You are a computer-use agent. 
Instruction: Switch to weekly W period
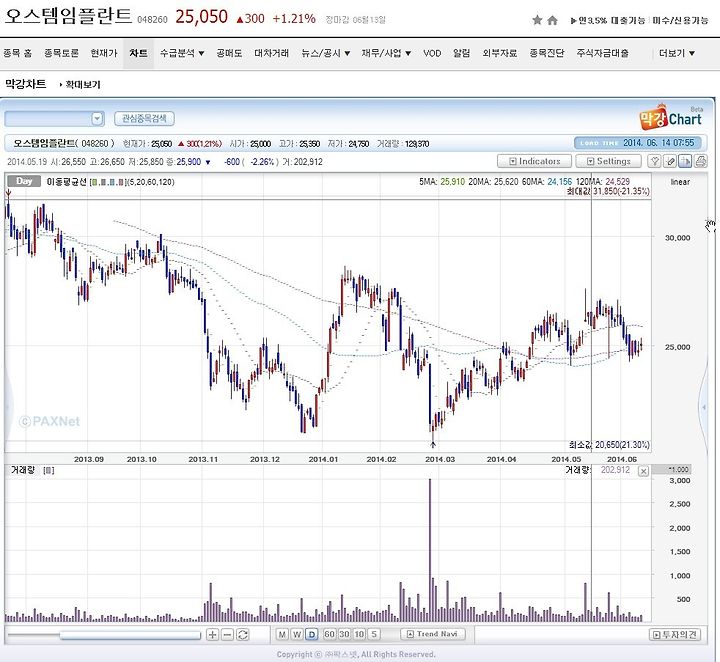click(297, 634)
